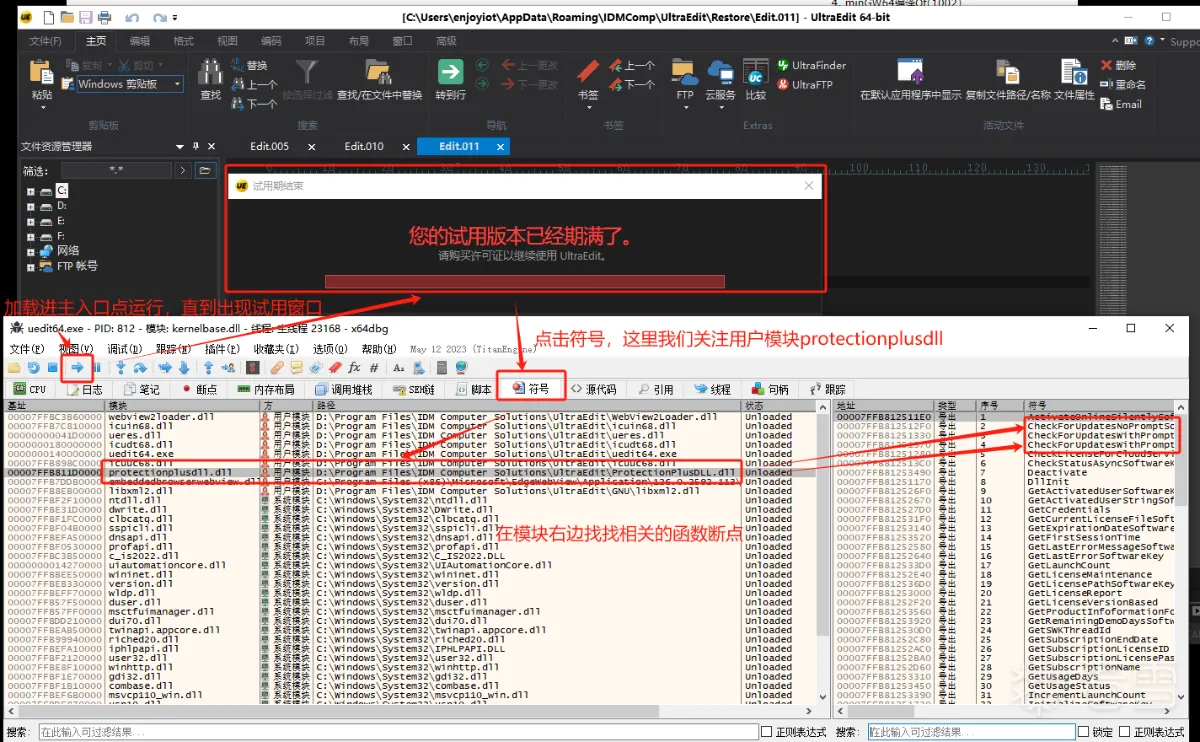Image resolution: width=1200 pixels, height=742 pixels.
Task: Click x64dbg Open file folder icon
Action: [x=14, y=367]
